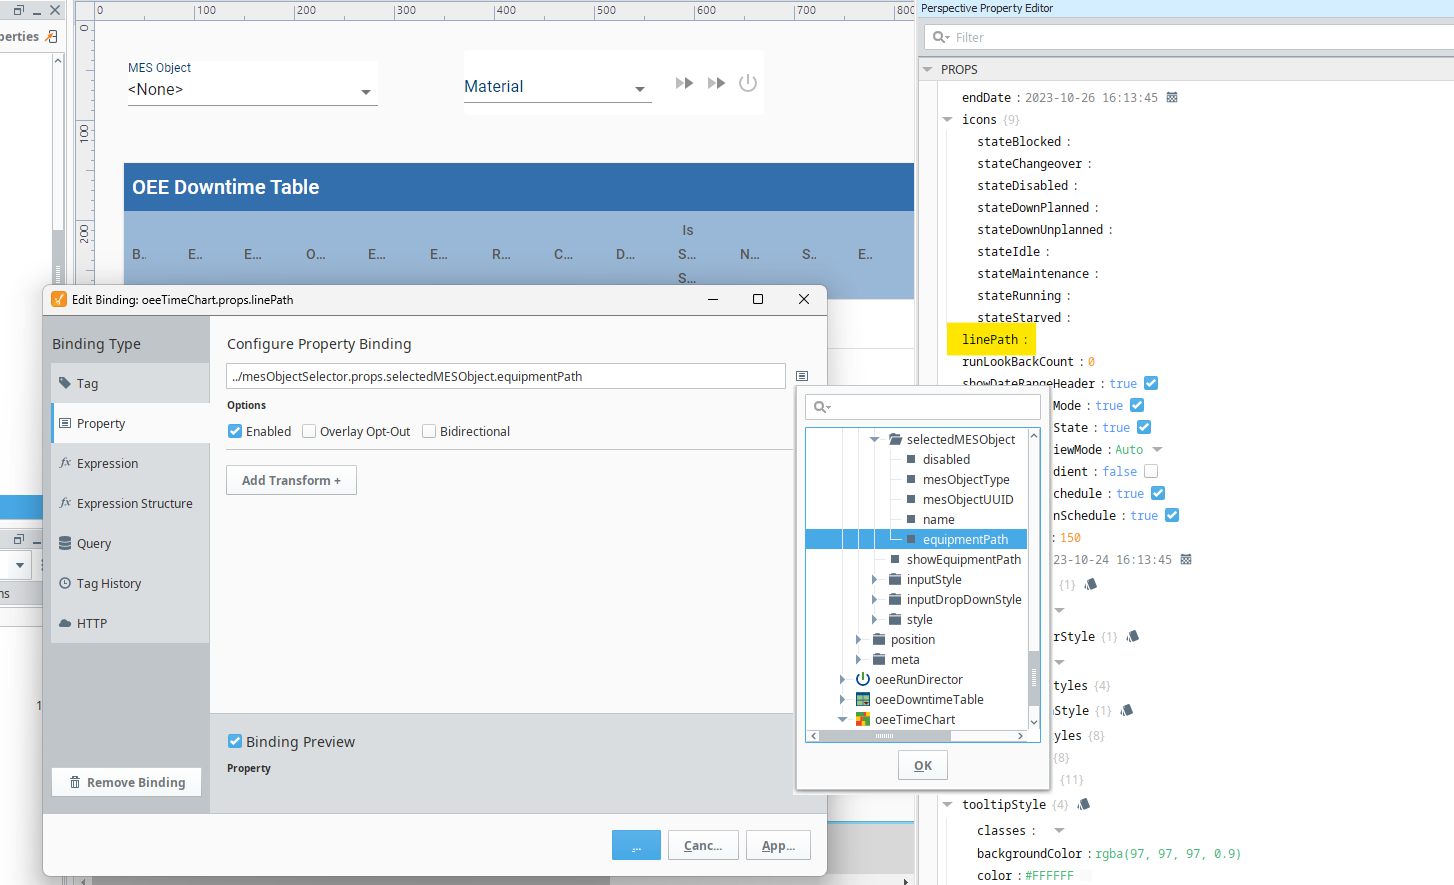The height and width of the screenshot is (885, 1454).
Task: Select the oeeTimeChart component in tree
Action: [x=914, y=720]
